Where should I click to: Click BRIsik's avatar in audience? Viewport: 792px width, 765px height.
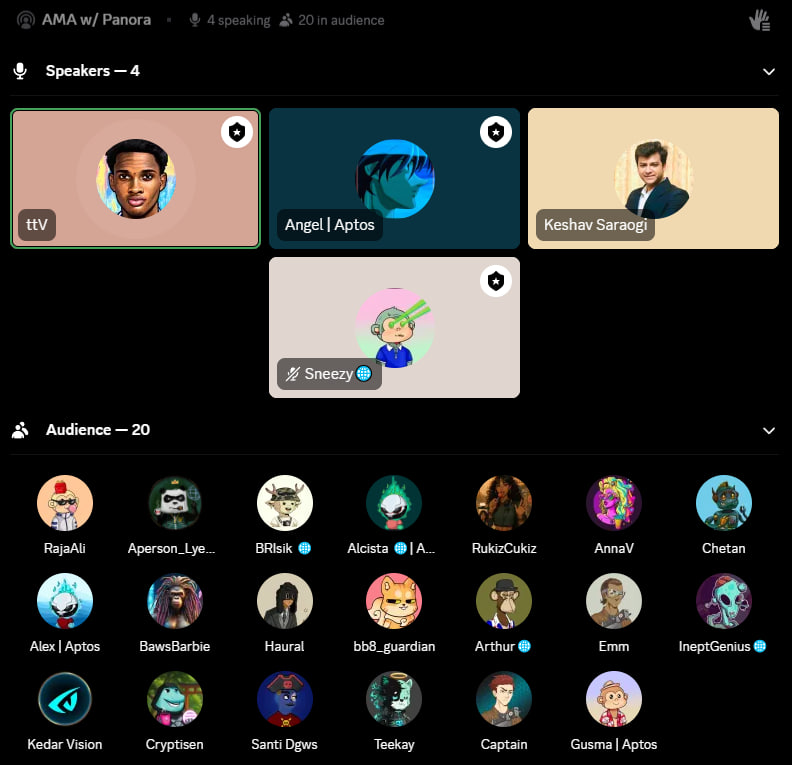pos(284,503)
